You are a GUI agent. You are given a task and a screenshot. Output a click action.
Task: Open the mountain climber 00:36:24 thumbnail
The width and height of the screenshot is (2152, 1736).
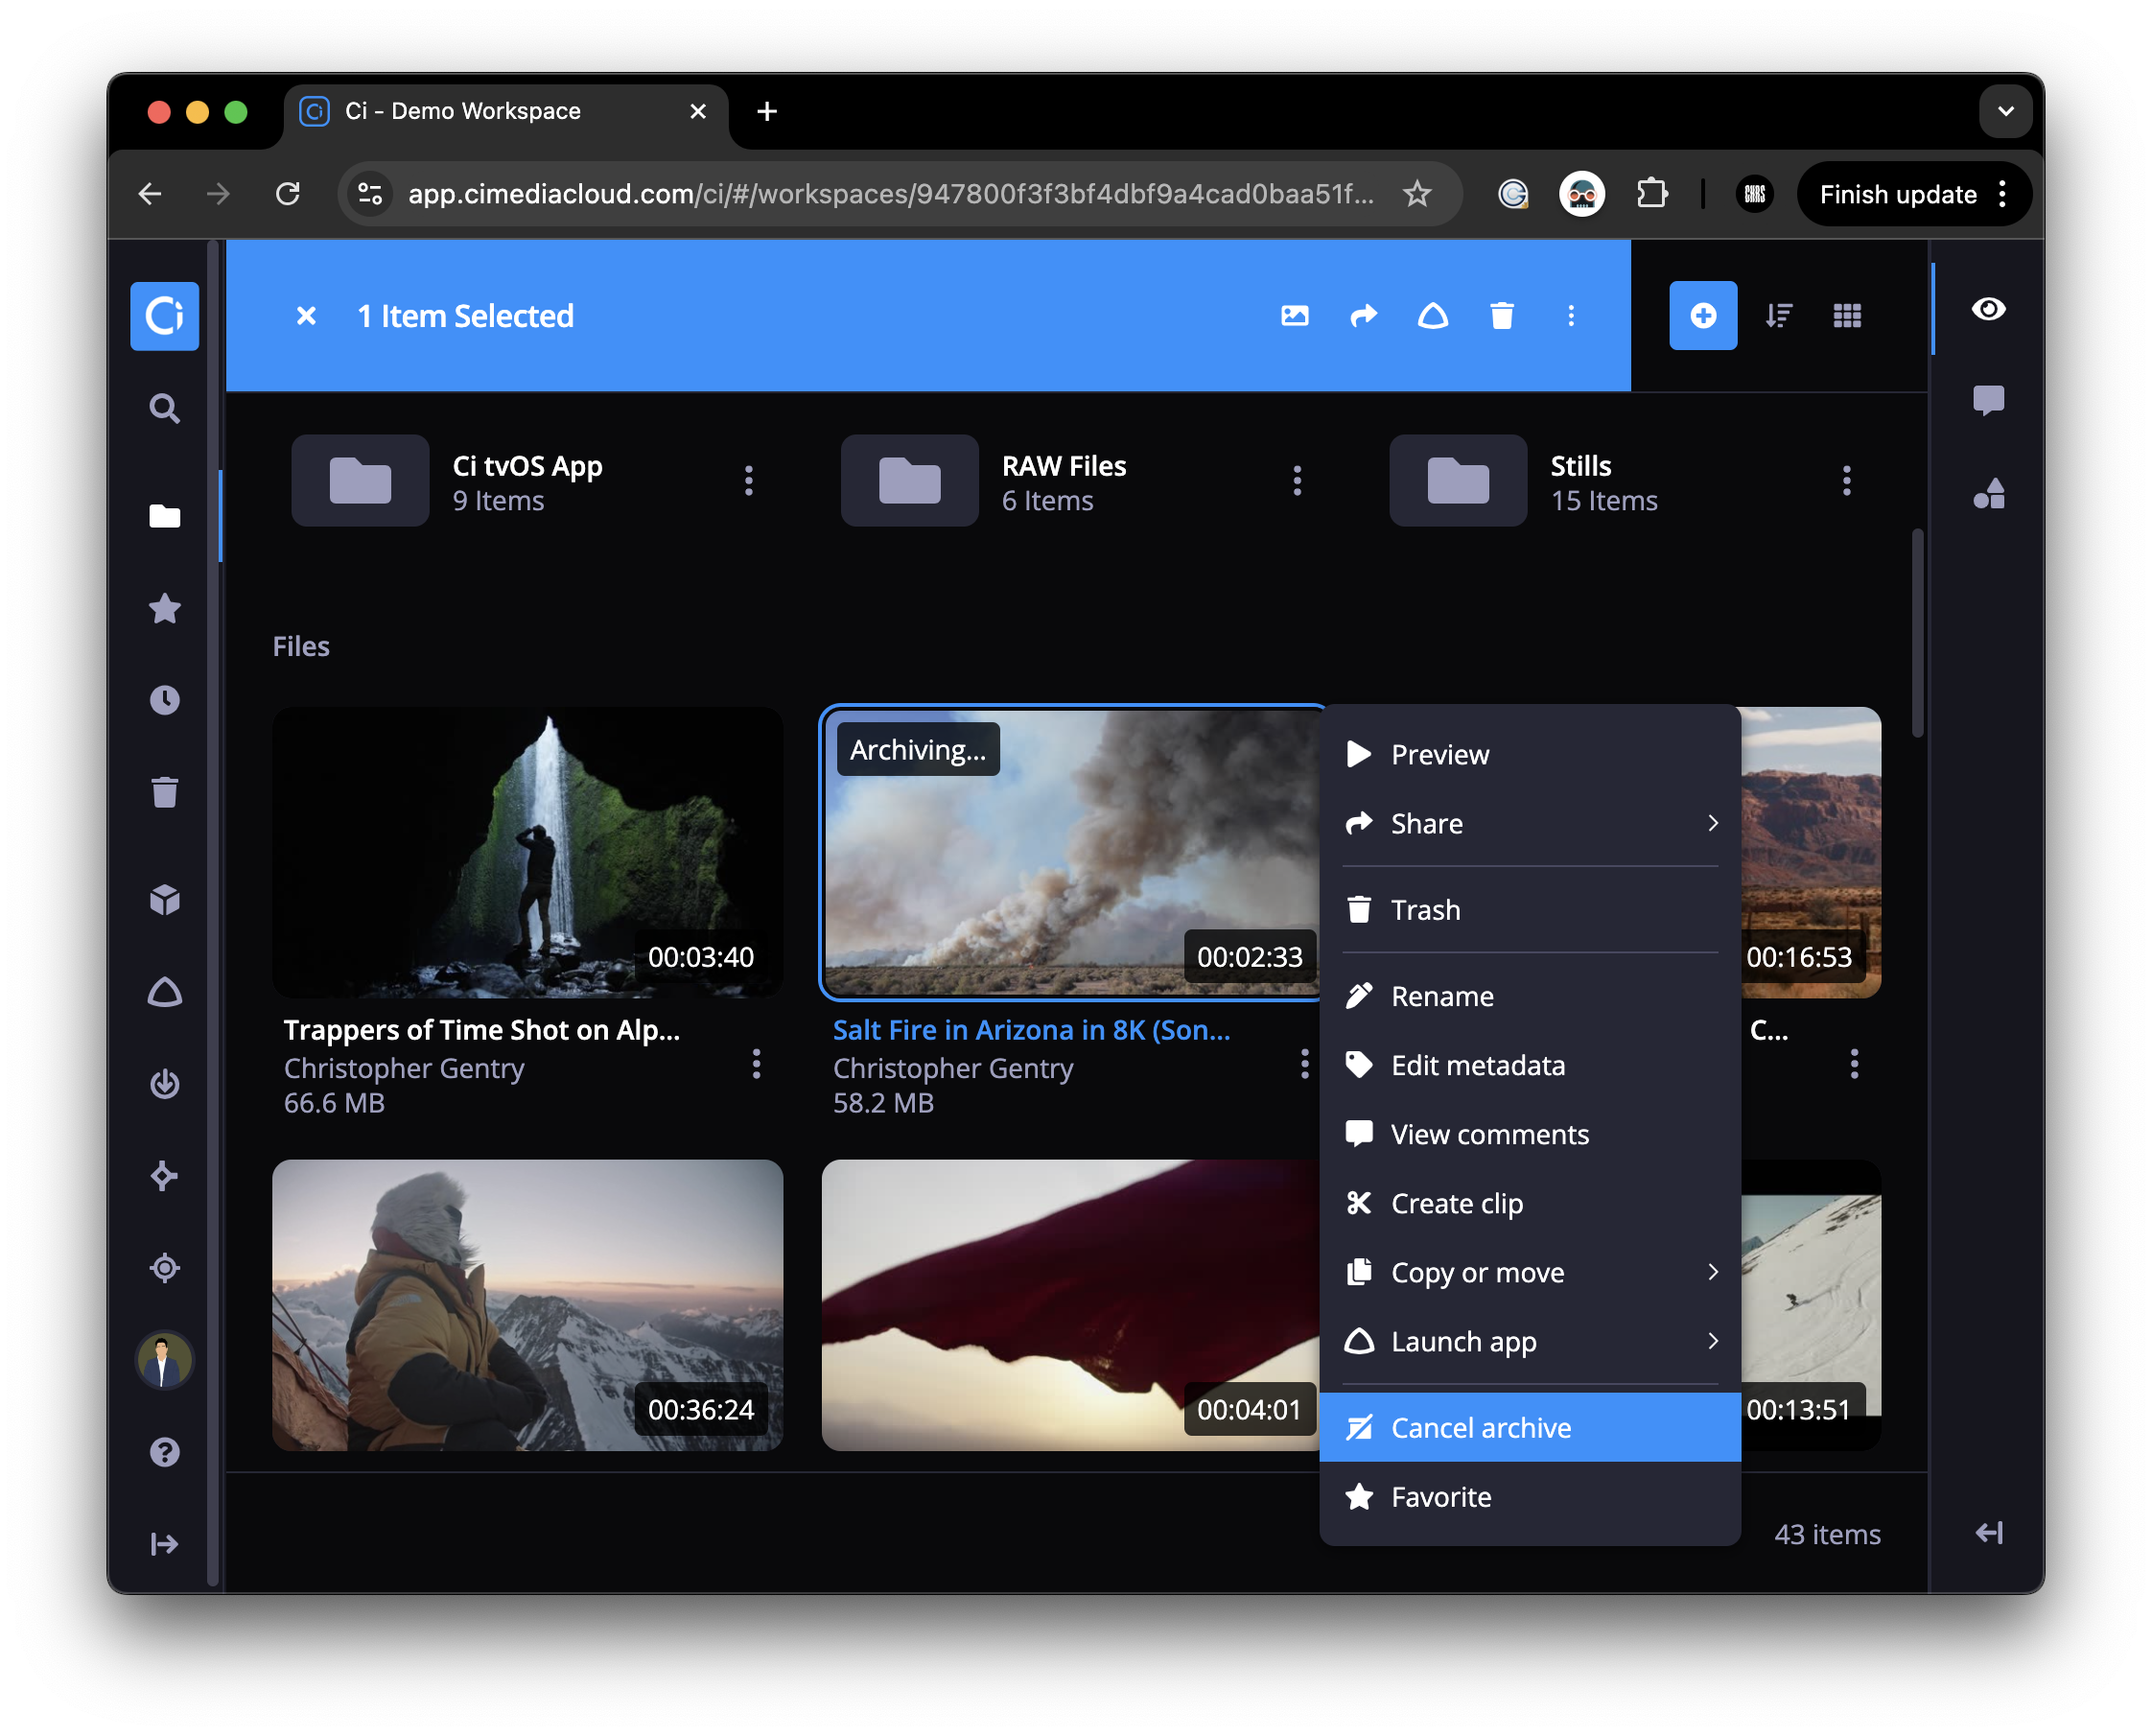click(527, 1305)
